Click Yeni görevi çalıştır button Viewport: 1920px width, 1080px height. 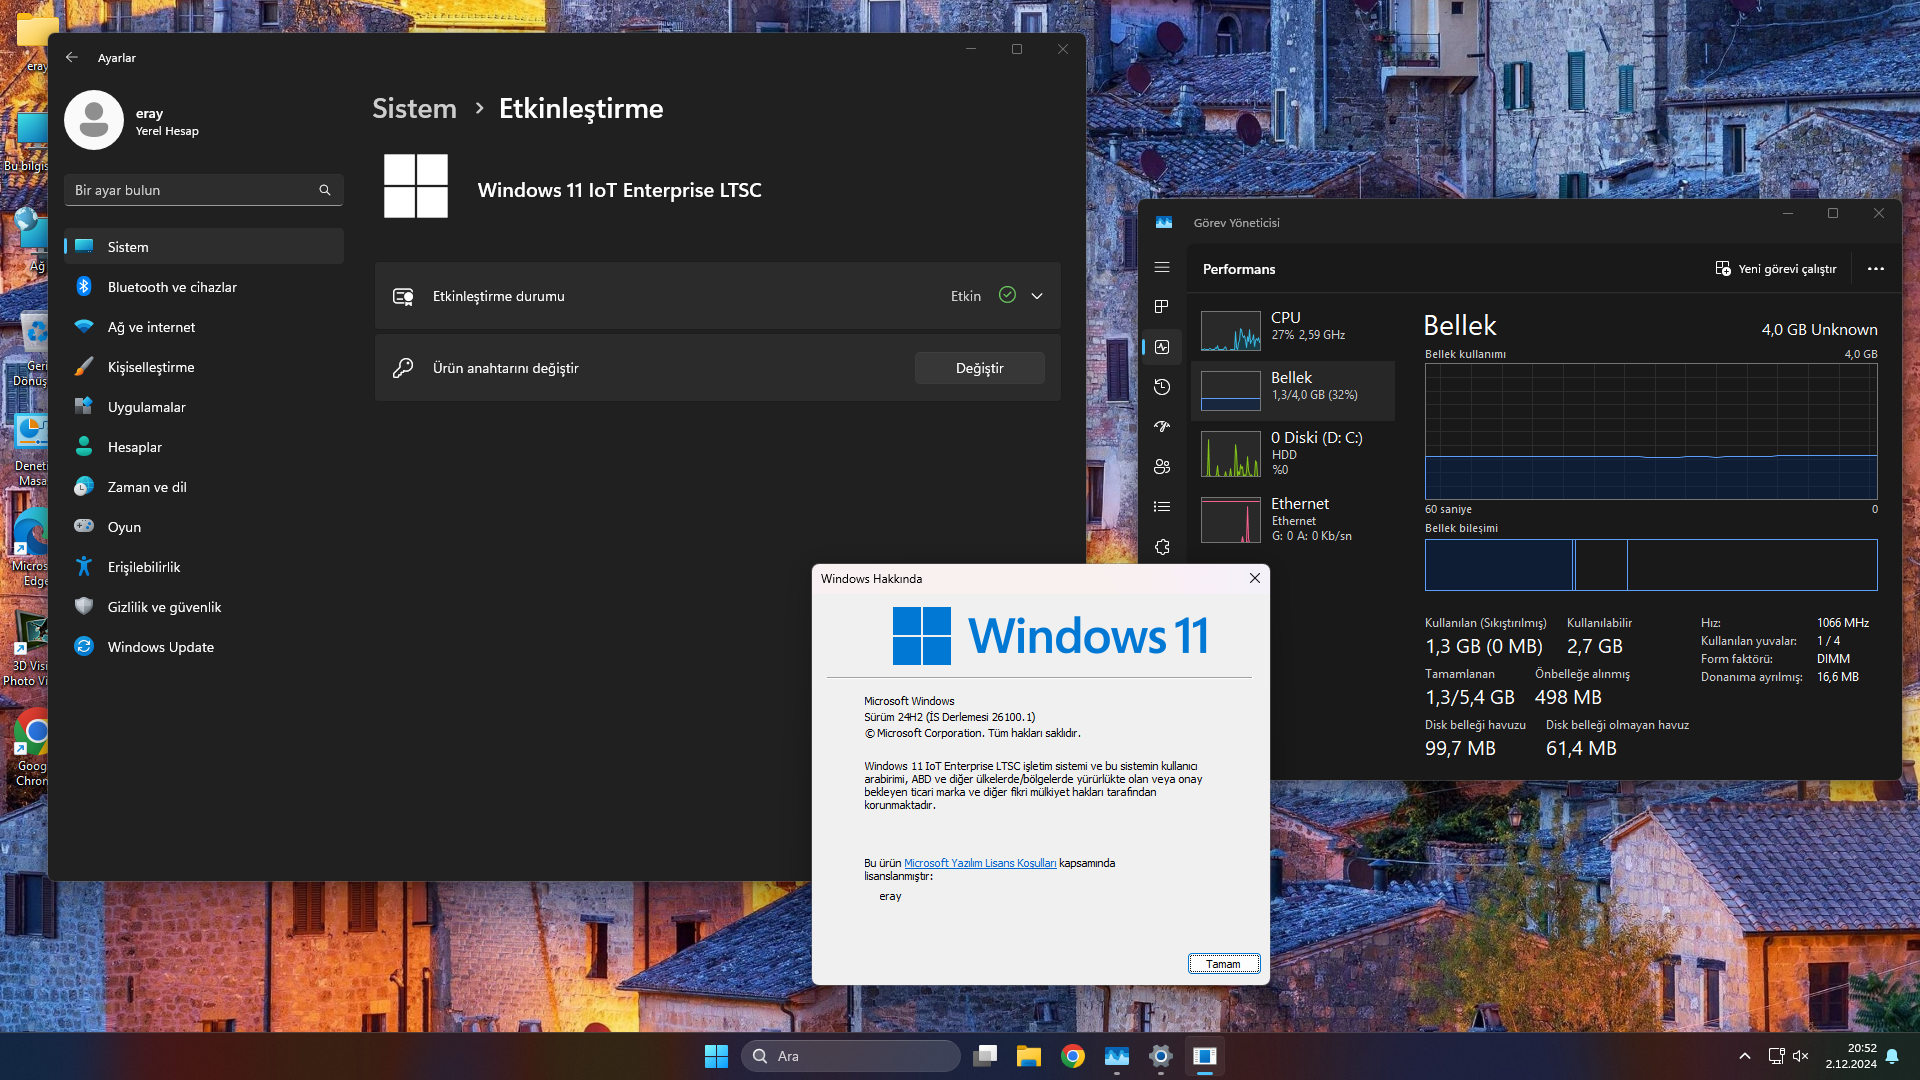1776,269
